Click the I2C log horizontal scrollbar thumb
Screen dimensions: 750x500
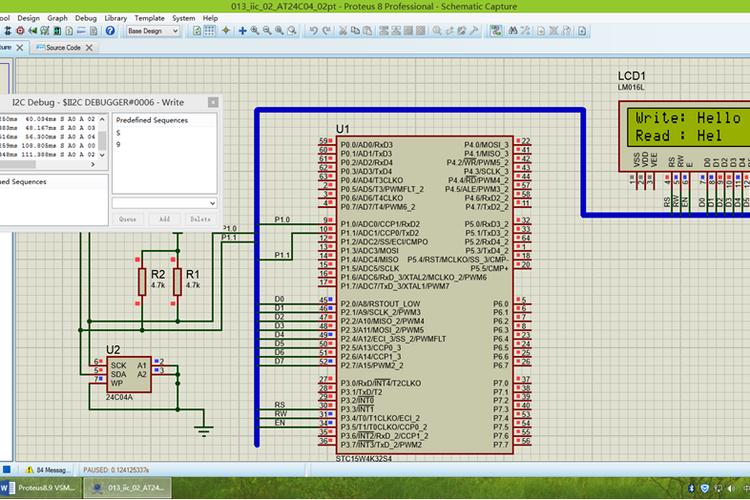[x=18, y=164]
